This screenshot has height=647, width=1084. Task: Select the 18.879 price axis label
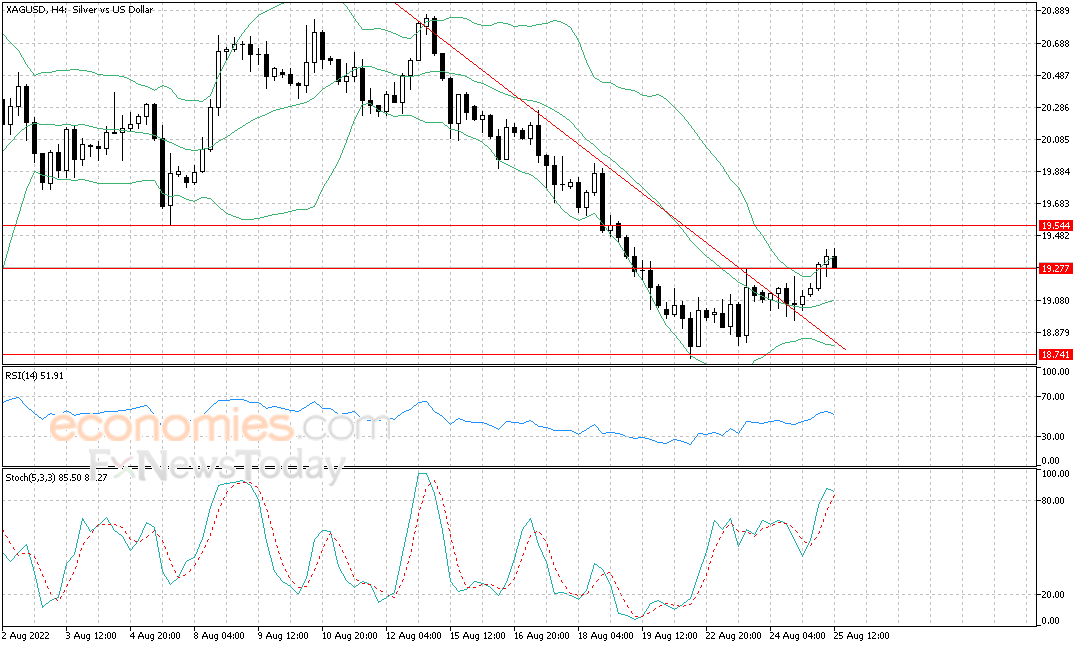pyautogui.click(x=1056, y=333)
